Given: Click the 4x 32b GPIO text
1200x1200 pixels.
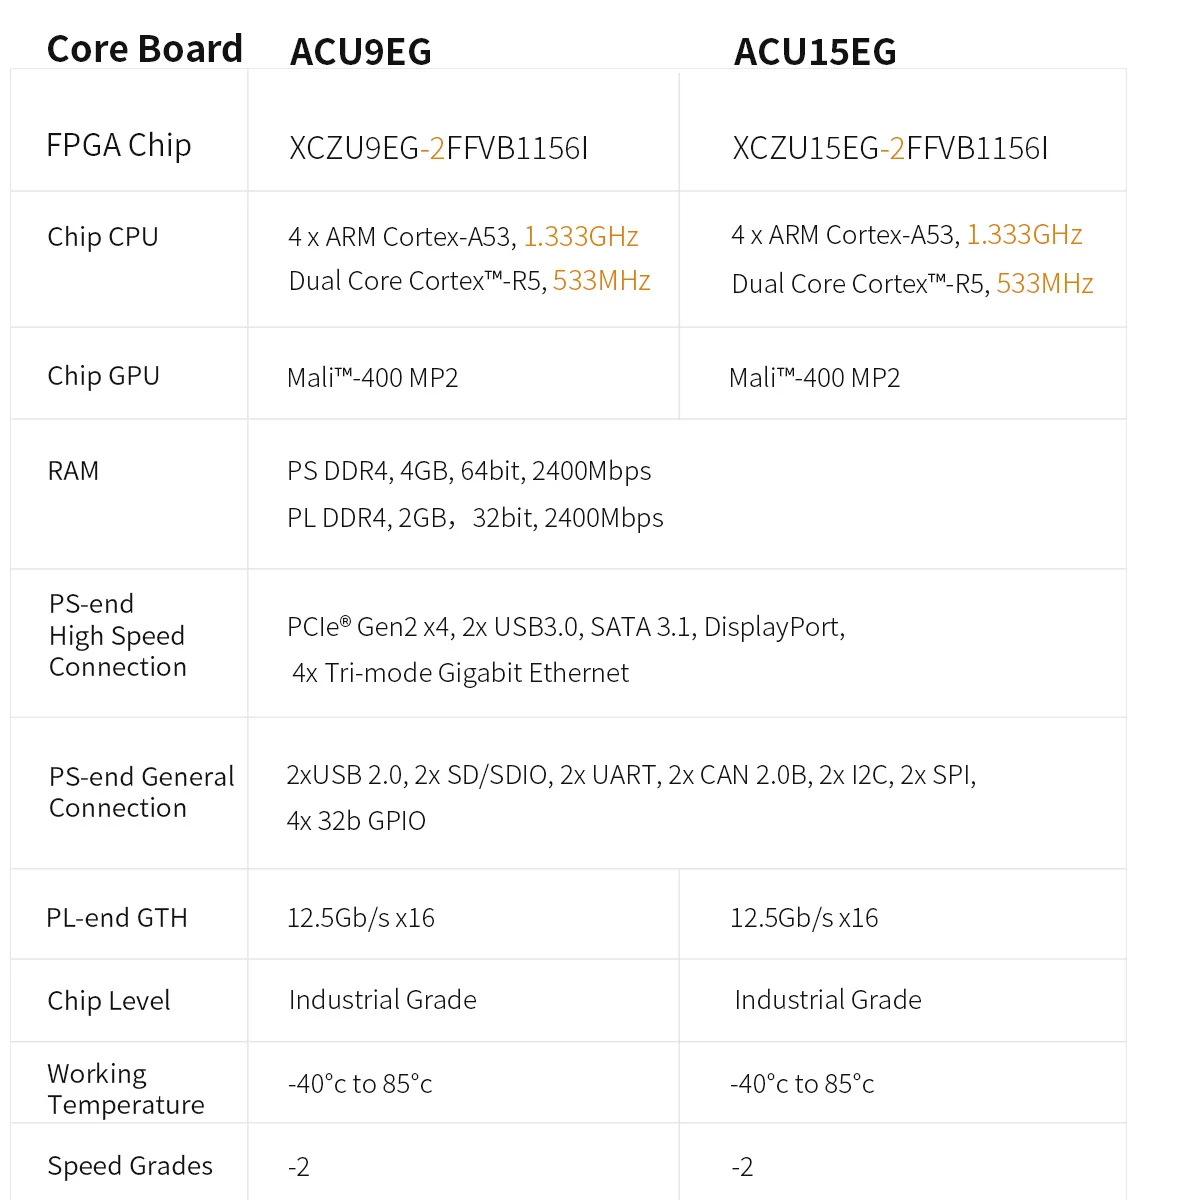Looking at the screenshot, I should pos(356,821).
